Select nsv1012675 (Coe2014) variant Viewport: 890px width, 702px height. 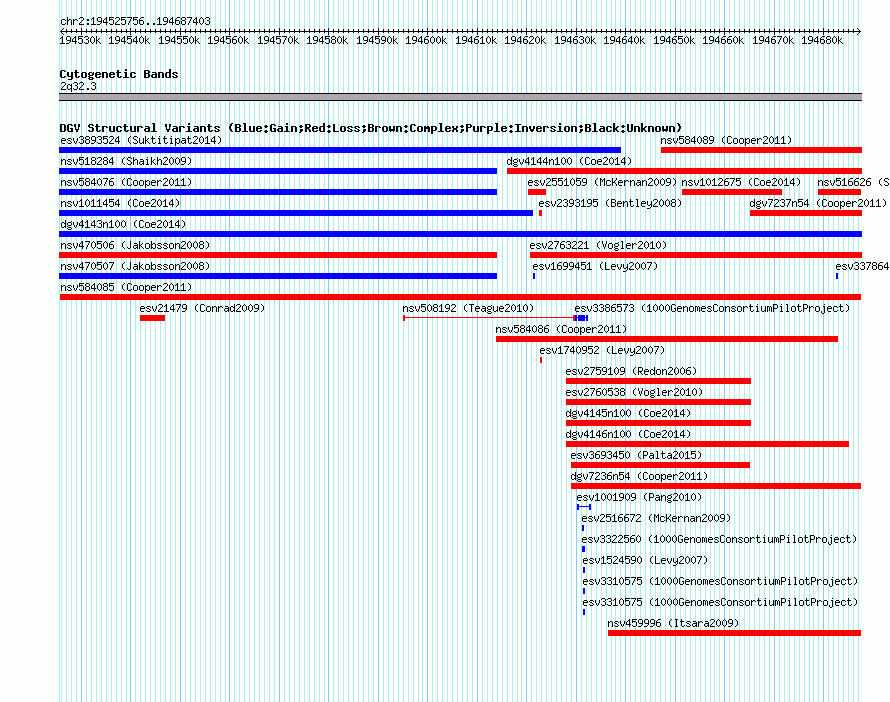[741, 182]
